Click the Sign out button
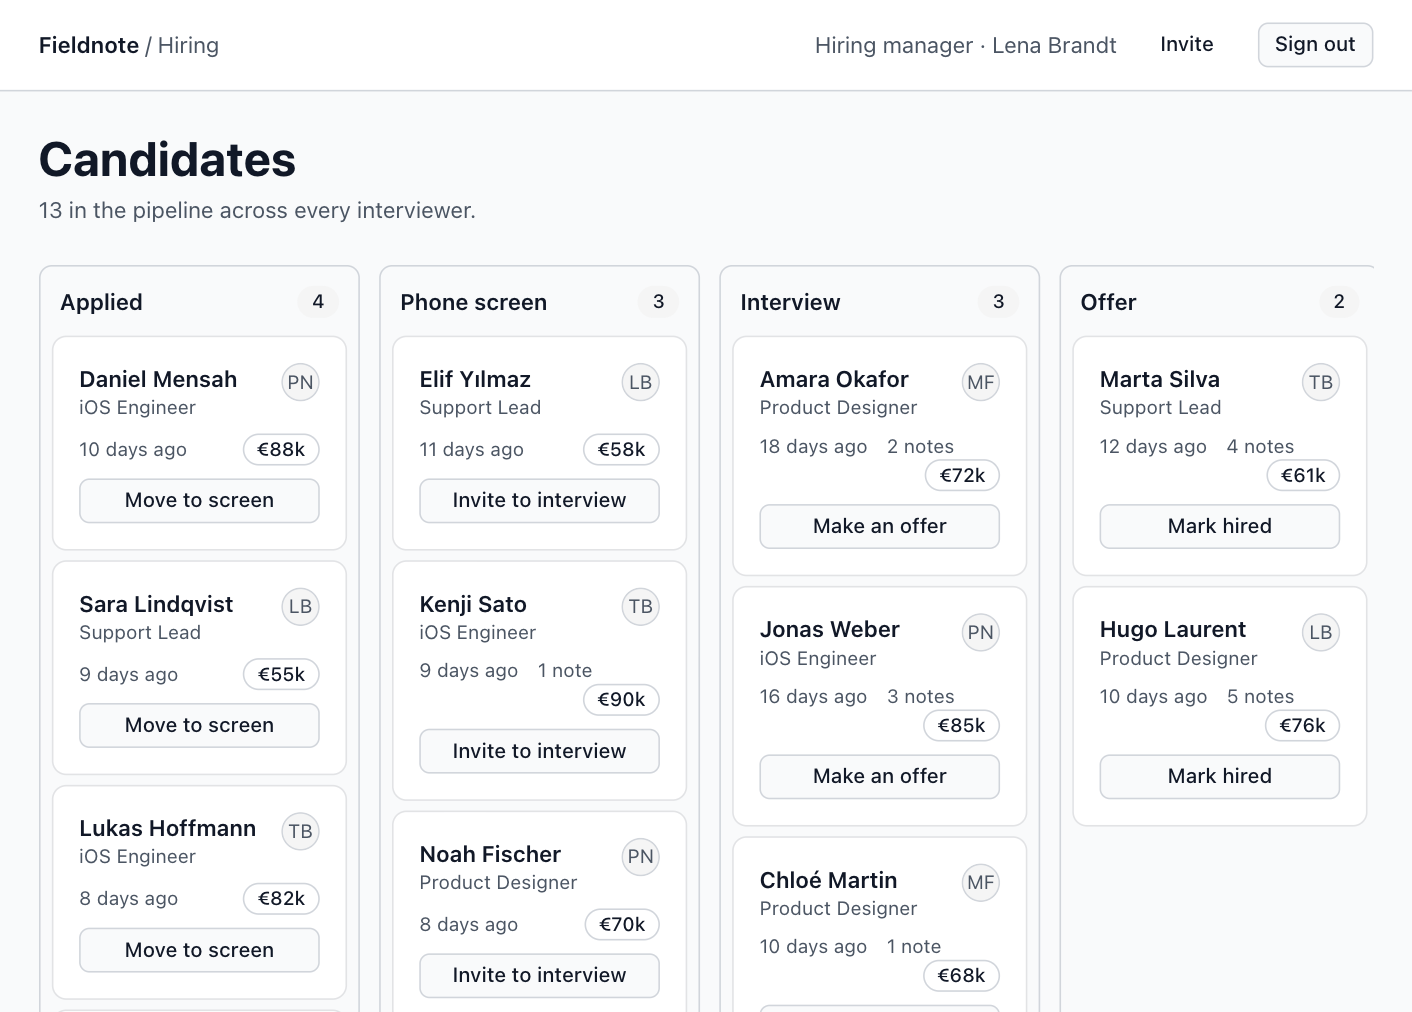1412x1012 pixels. [1315, 45]
